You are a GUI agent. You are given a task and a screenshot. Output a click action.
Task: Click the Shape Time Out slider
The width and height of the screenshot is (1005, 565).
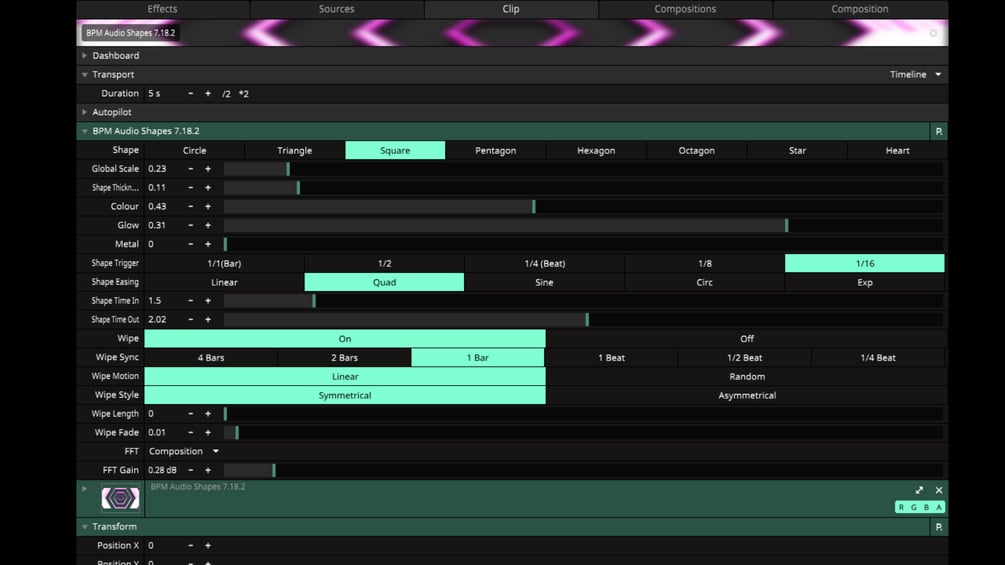pyautogui.click(x=583, y=319)
